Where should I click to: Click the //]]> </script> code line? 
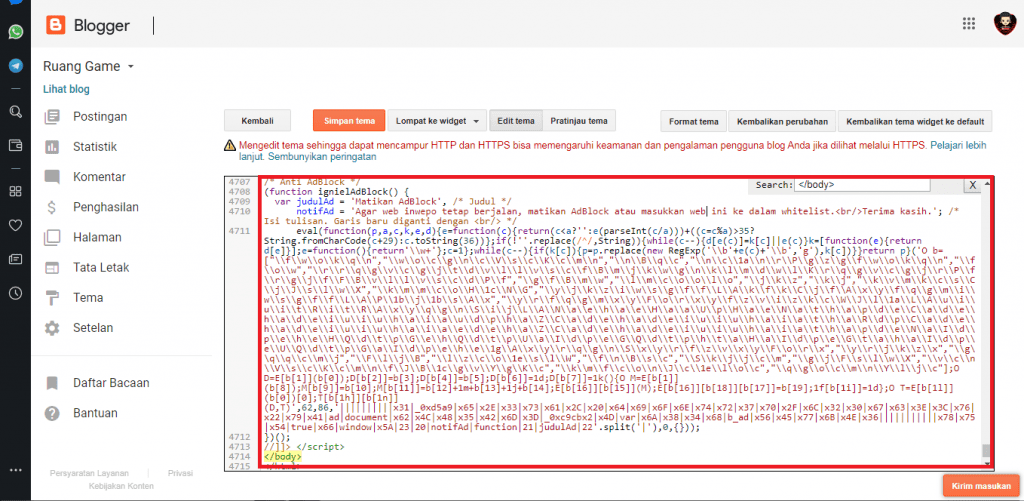tap(304, 447)
